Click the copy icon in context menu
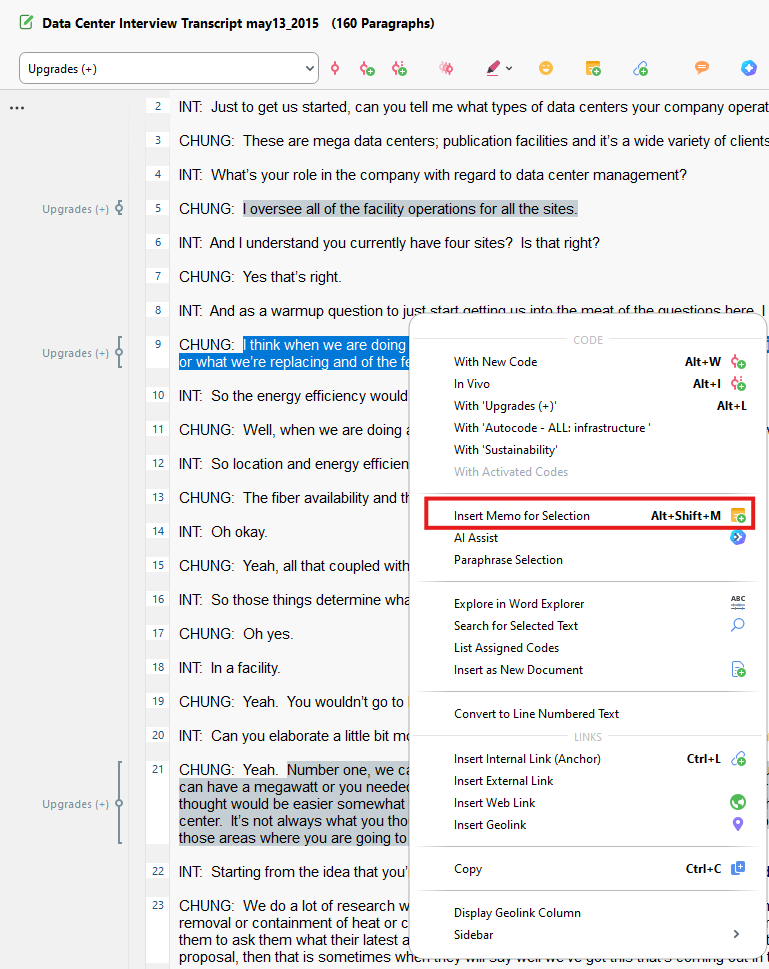Screen dimensions: 769x969 click(x=738, y=868)
